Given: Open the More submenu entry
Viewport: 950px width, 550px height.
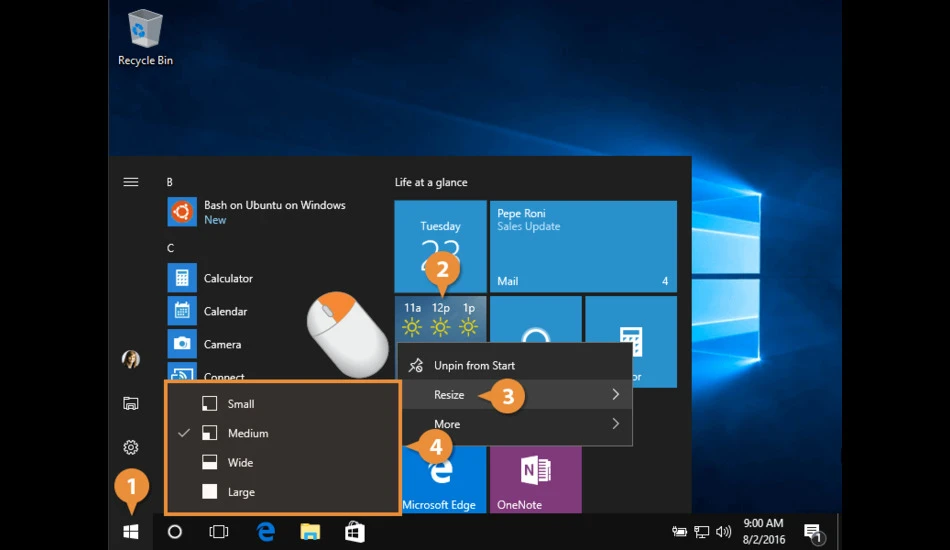Looking at the screenshot, I should (515, 424).
